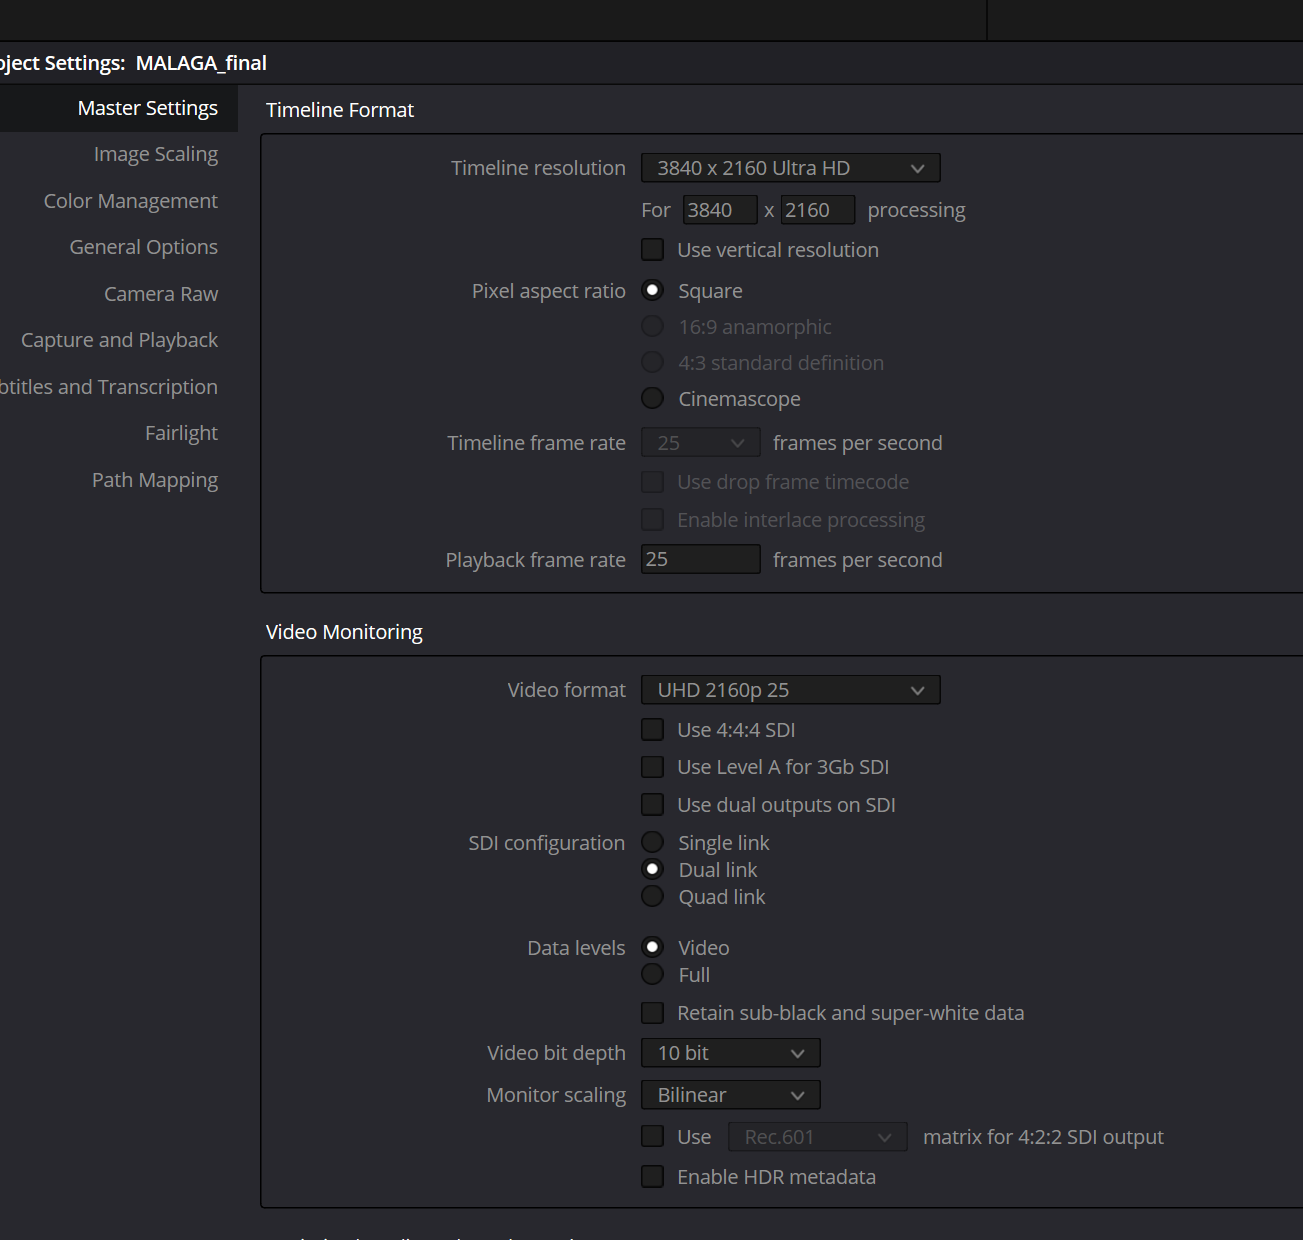This screenshot has width=1303, height=1240.
Task: Select Cinemascope pixel aspect ratio
Action: click(x=653, y=399)
